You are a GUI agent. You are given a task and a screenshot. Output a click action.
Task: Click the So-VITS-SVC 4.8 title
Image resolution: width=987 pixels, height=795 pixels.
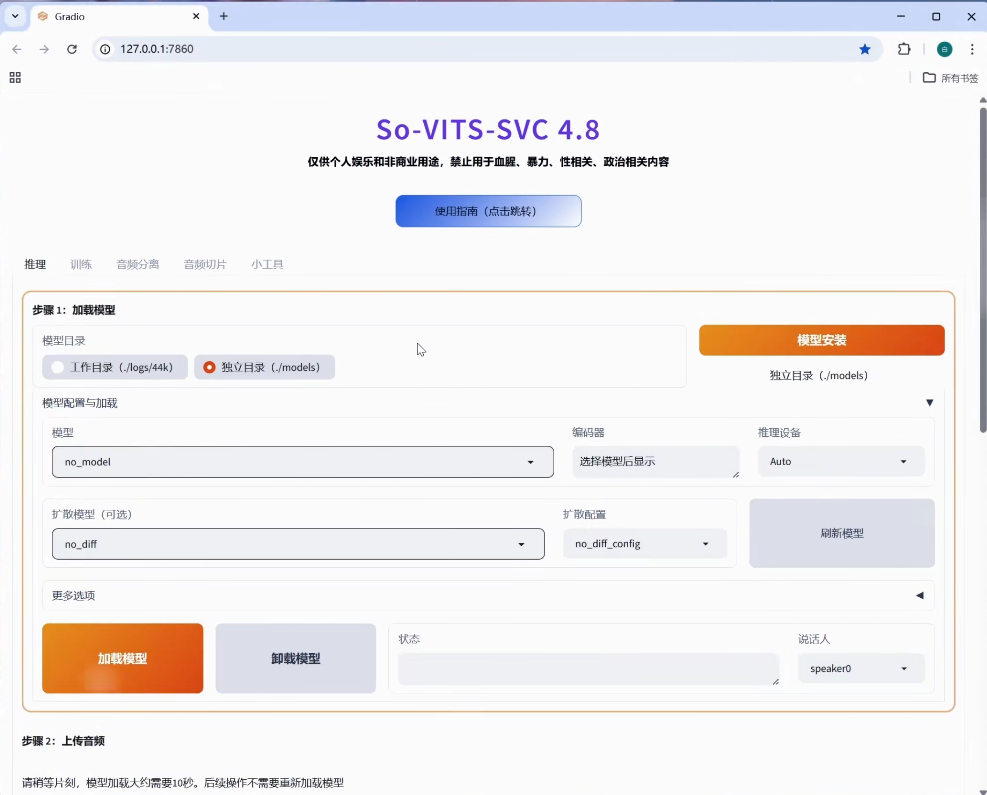[488, 130]
